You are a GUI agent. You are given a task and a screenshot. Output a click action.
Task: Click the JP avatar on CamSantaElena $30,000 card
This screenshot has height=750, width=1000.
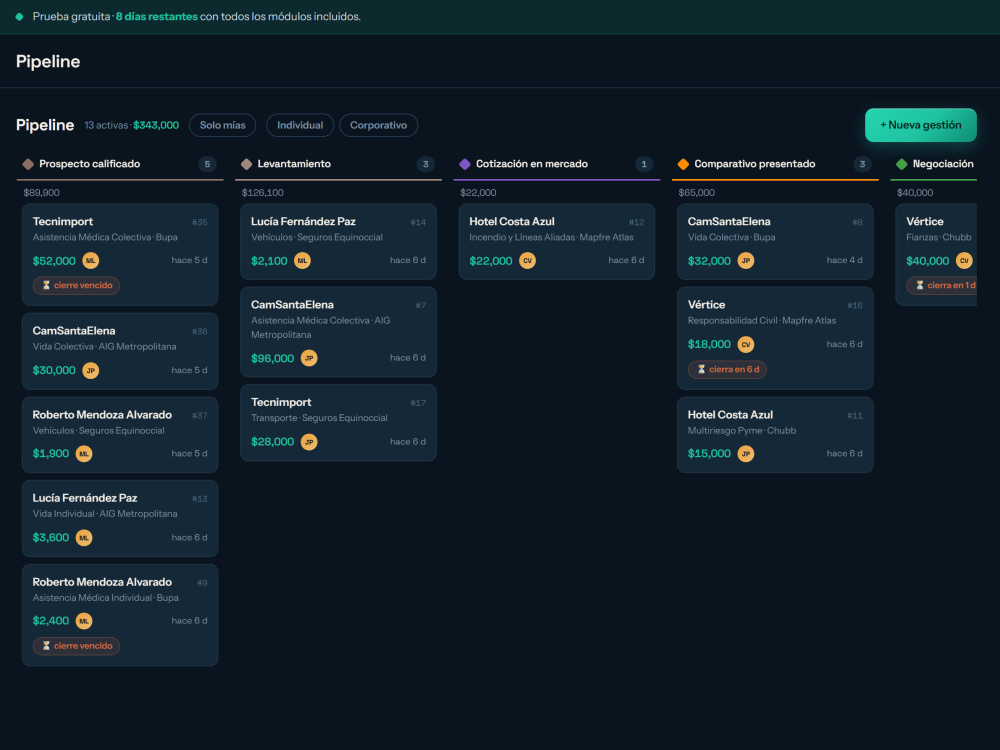point(91,371)
